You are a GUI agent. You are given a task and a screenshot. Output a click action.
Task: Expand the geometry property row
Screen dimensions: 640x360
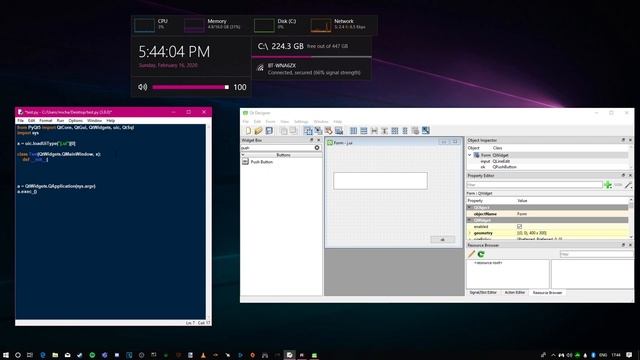[x=470, y=233]
